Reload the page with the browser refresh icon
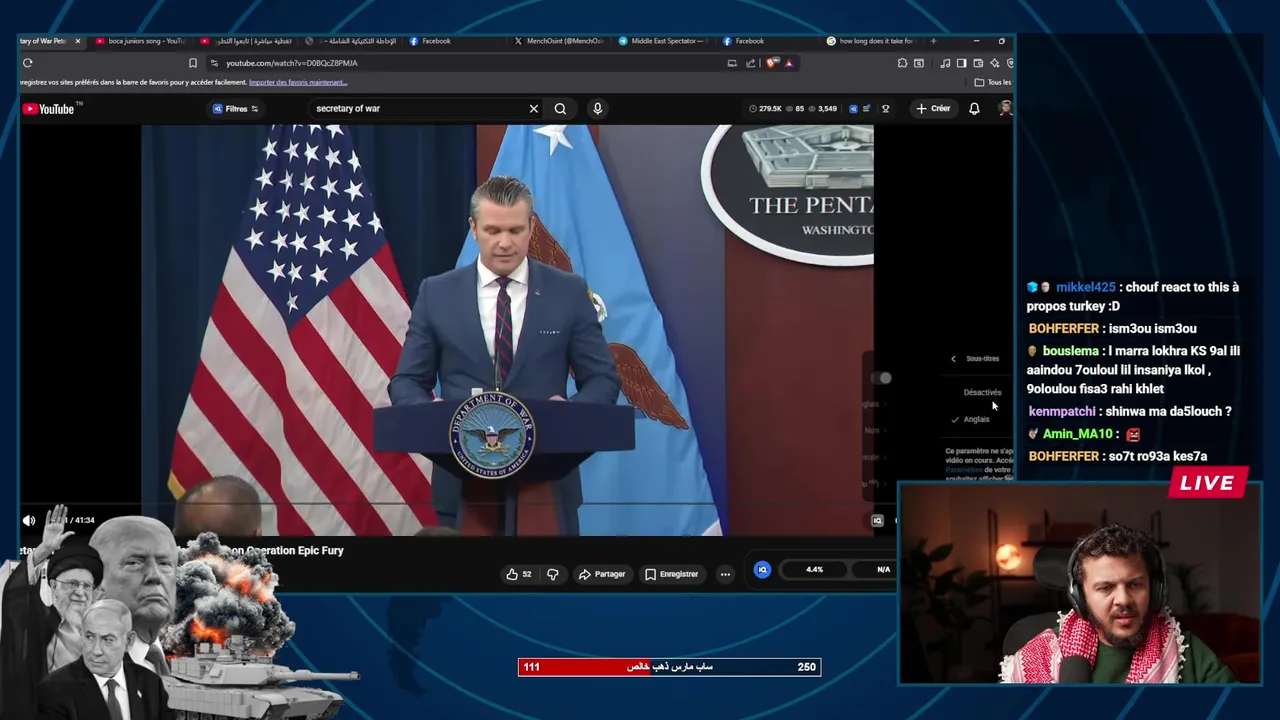The image size is (1280, 720). [x=28, y=63]
